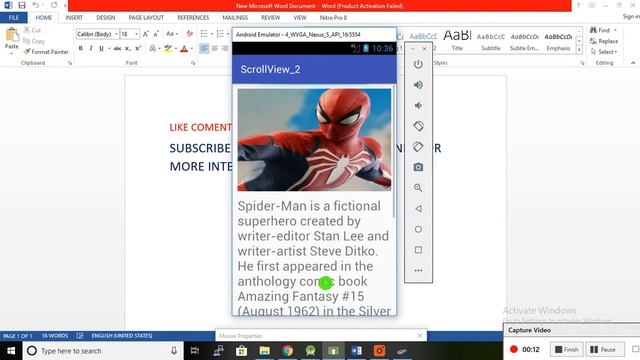This screenshot has width=640, height=360.
Task: Click emulator Back triangle button
Action: pos(418,209)
